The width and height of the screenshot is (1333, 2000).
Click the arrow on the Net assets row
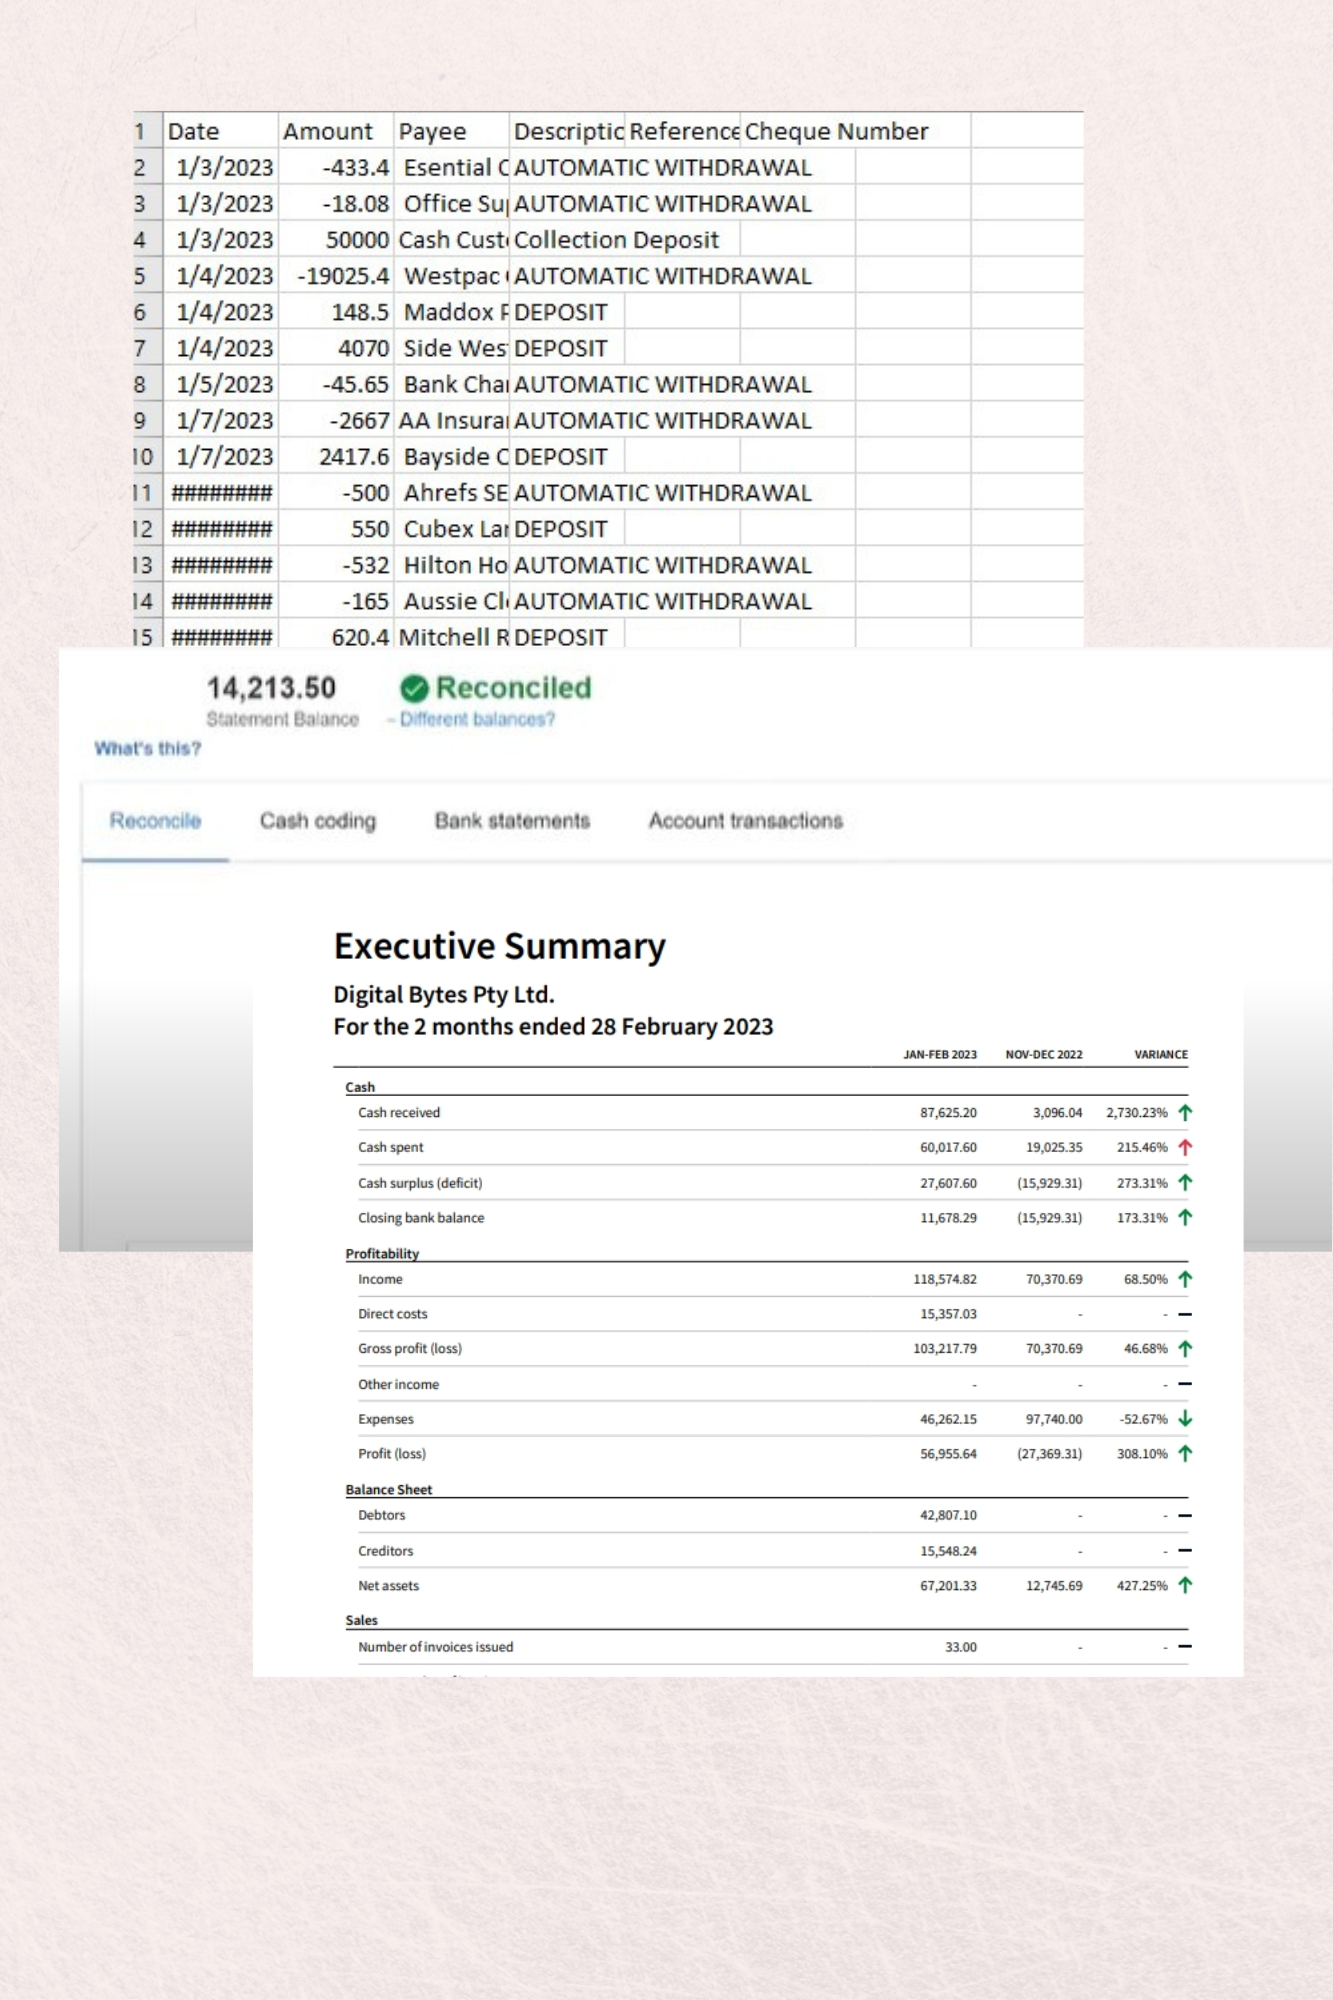click(1185, 1585)
